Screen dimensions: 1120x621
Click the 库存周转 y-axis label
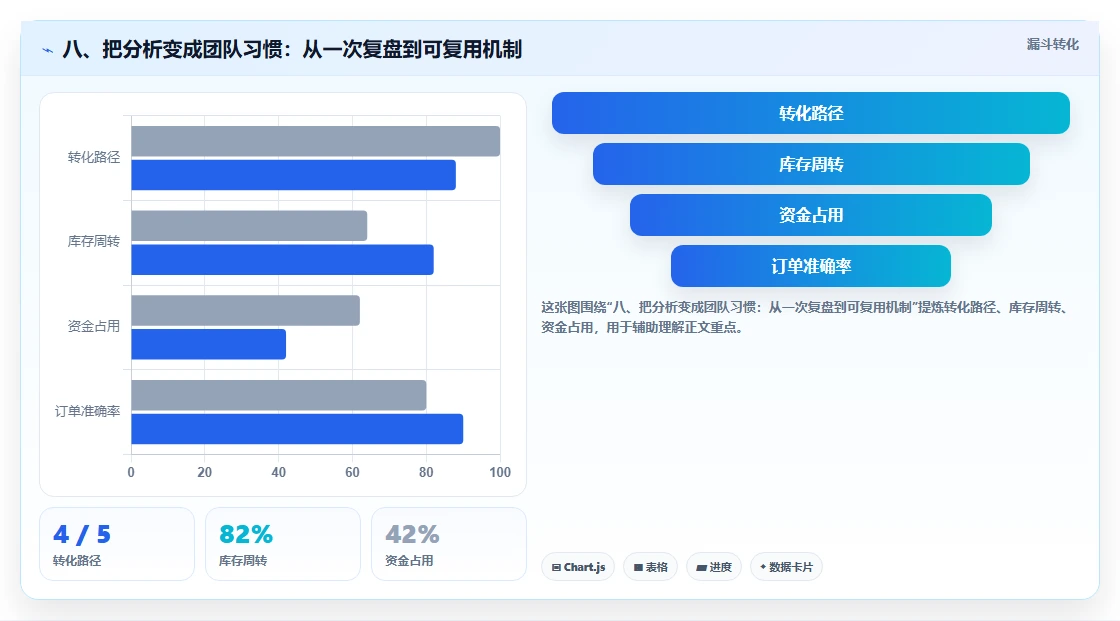point(94,242)
